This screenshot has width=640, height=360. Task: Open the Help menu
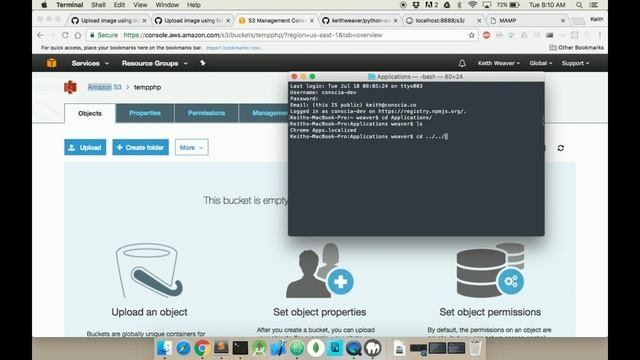pos(193,5)
